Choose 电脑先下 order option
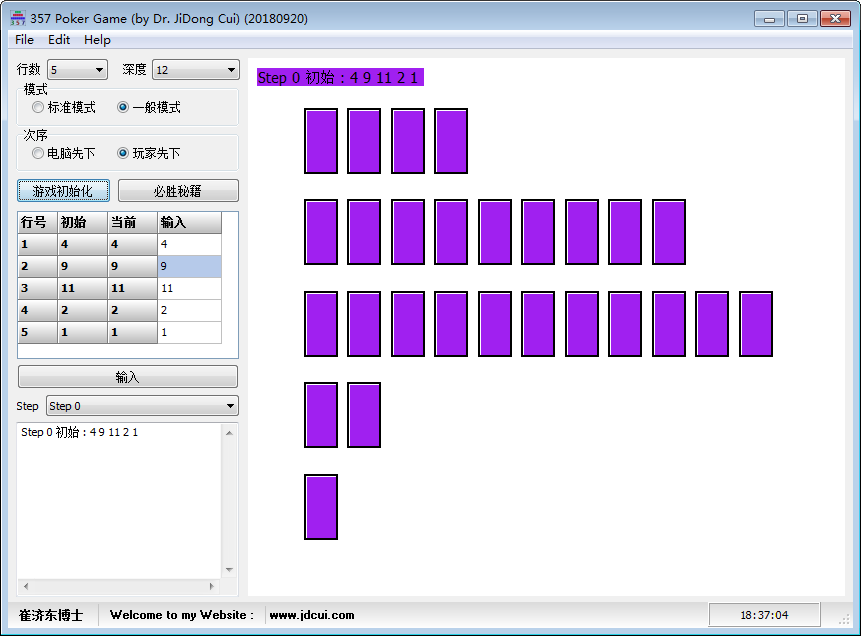Image resolution: width=861 pixels, height=636 pixels. point(64,153)
